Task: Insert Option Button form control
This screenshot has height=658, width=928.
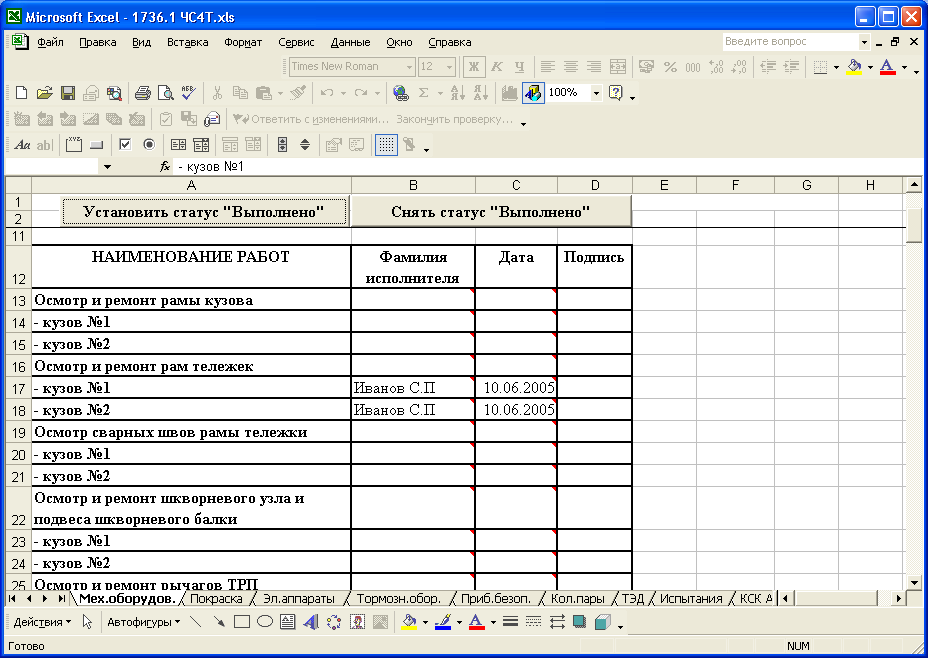Action: click(x=149, y=144)
